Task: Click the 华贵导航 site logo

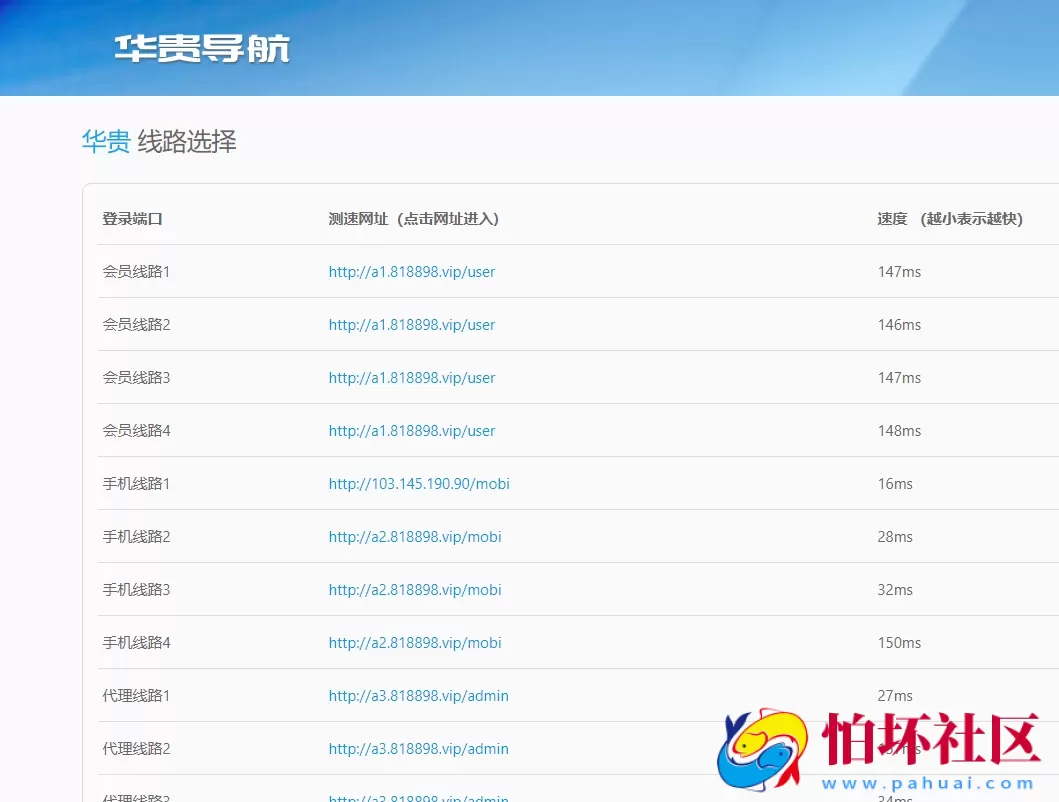Action: (x=199, y=47)
